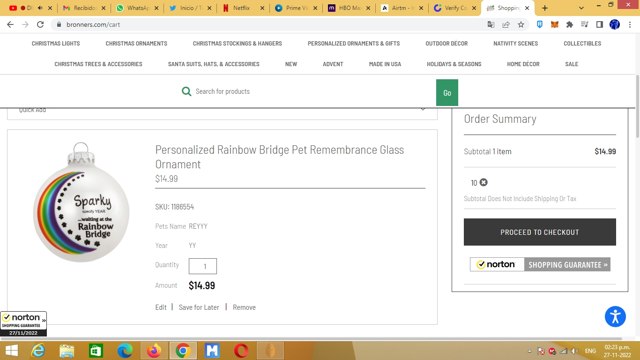
Task: Switch to the Prime Video tab
Action: tap(296, 8)
